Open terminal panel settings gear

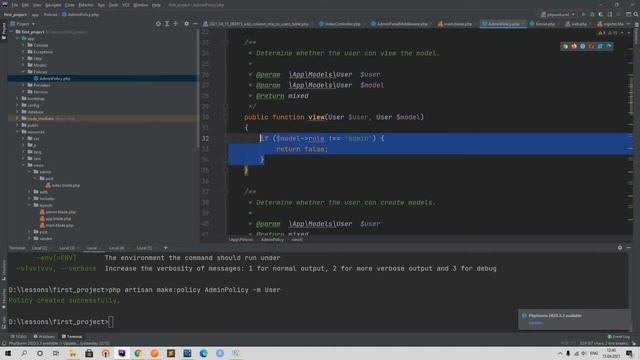click(620, 247)
